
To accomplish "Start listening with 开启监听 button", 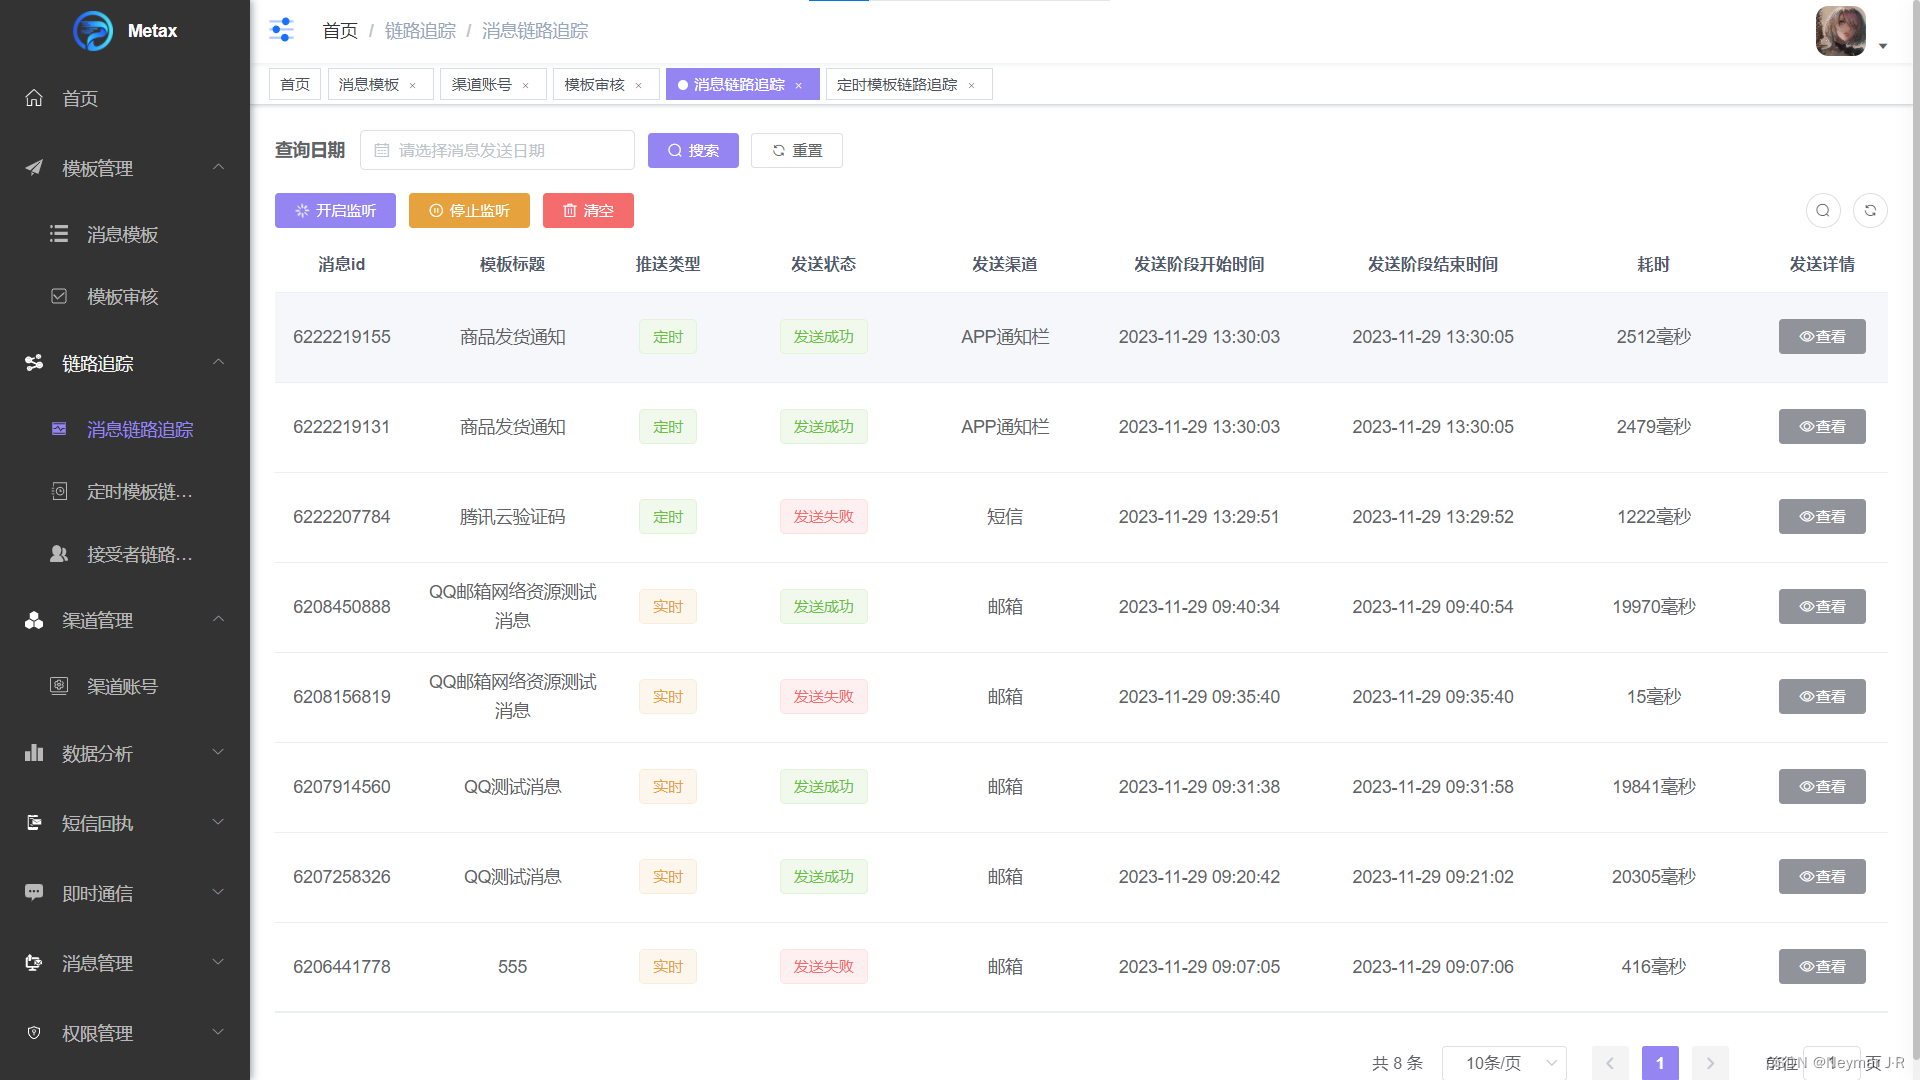I will coord(335,210).
